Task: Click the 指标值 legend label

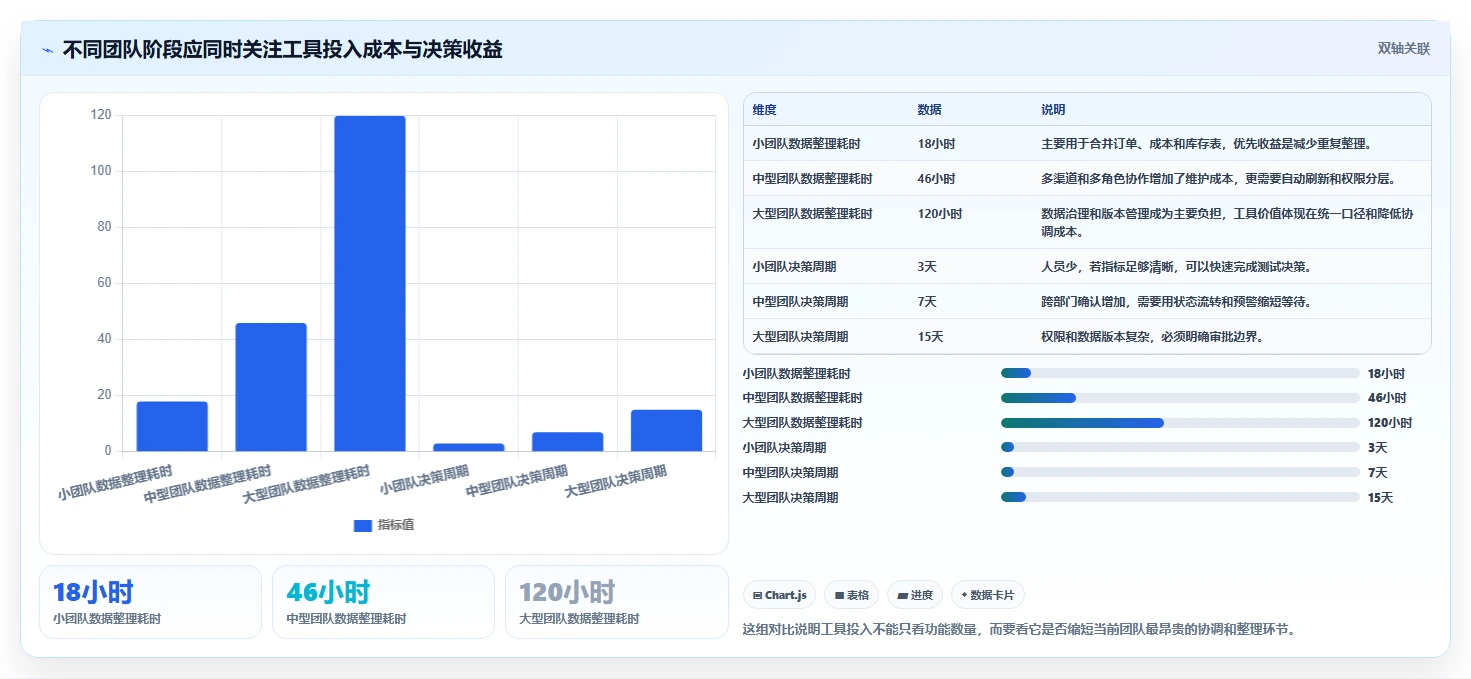Action: [395, 525]
